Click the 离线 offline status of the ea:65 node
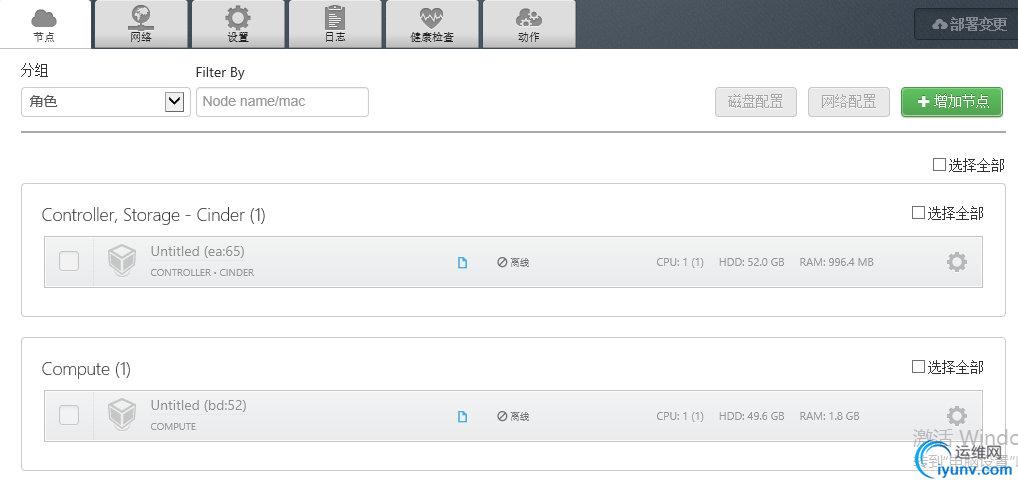This screenshot has height=486, width=1018. tap(513, 263)
